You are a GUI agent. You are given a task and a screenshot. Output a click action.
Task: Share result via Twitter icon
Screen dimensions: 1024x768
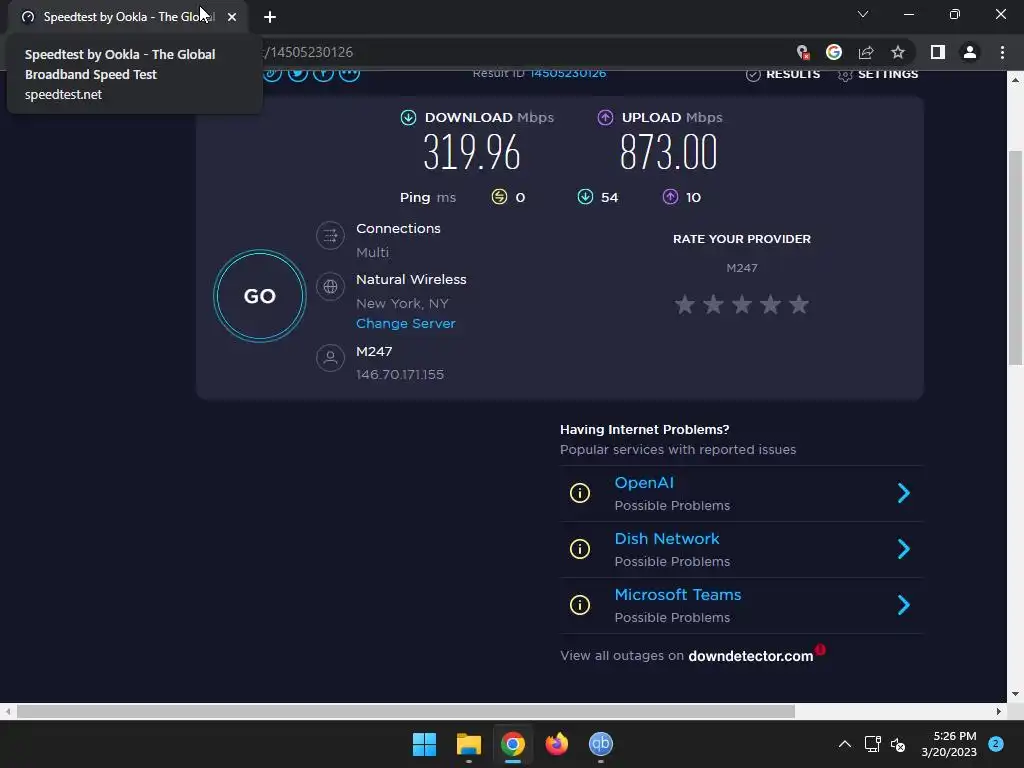(x=298, y=73)
